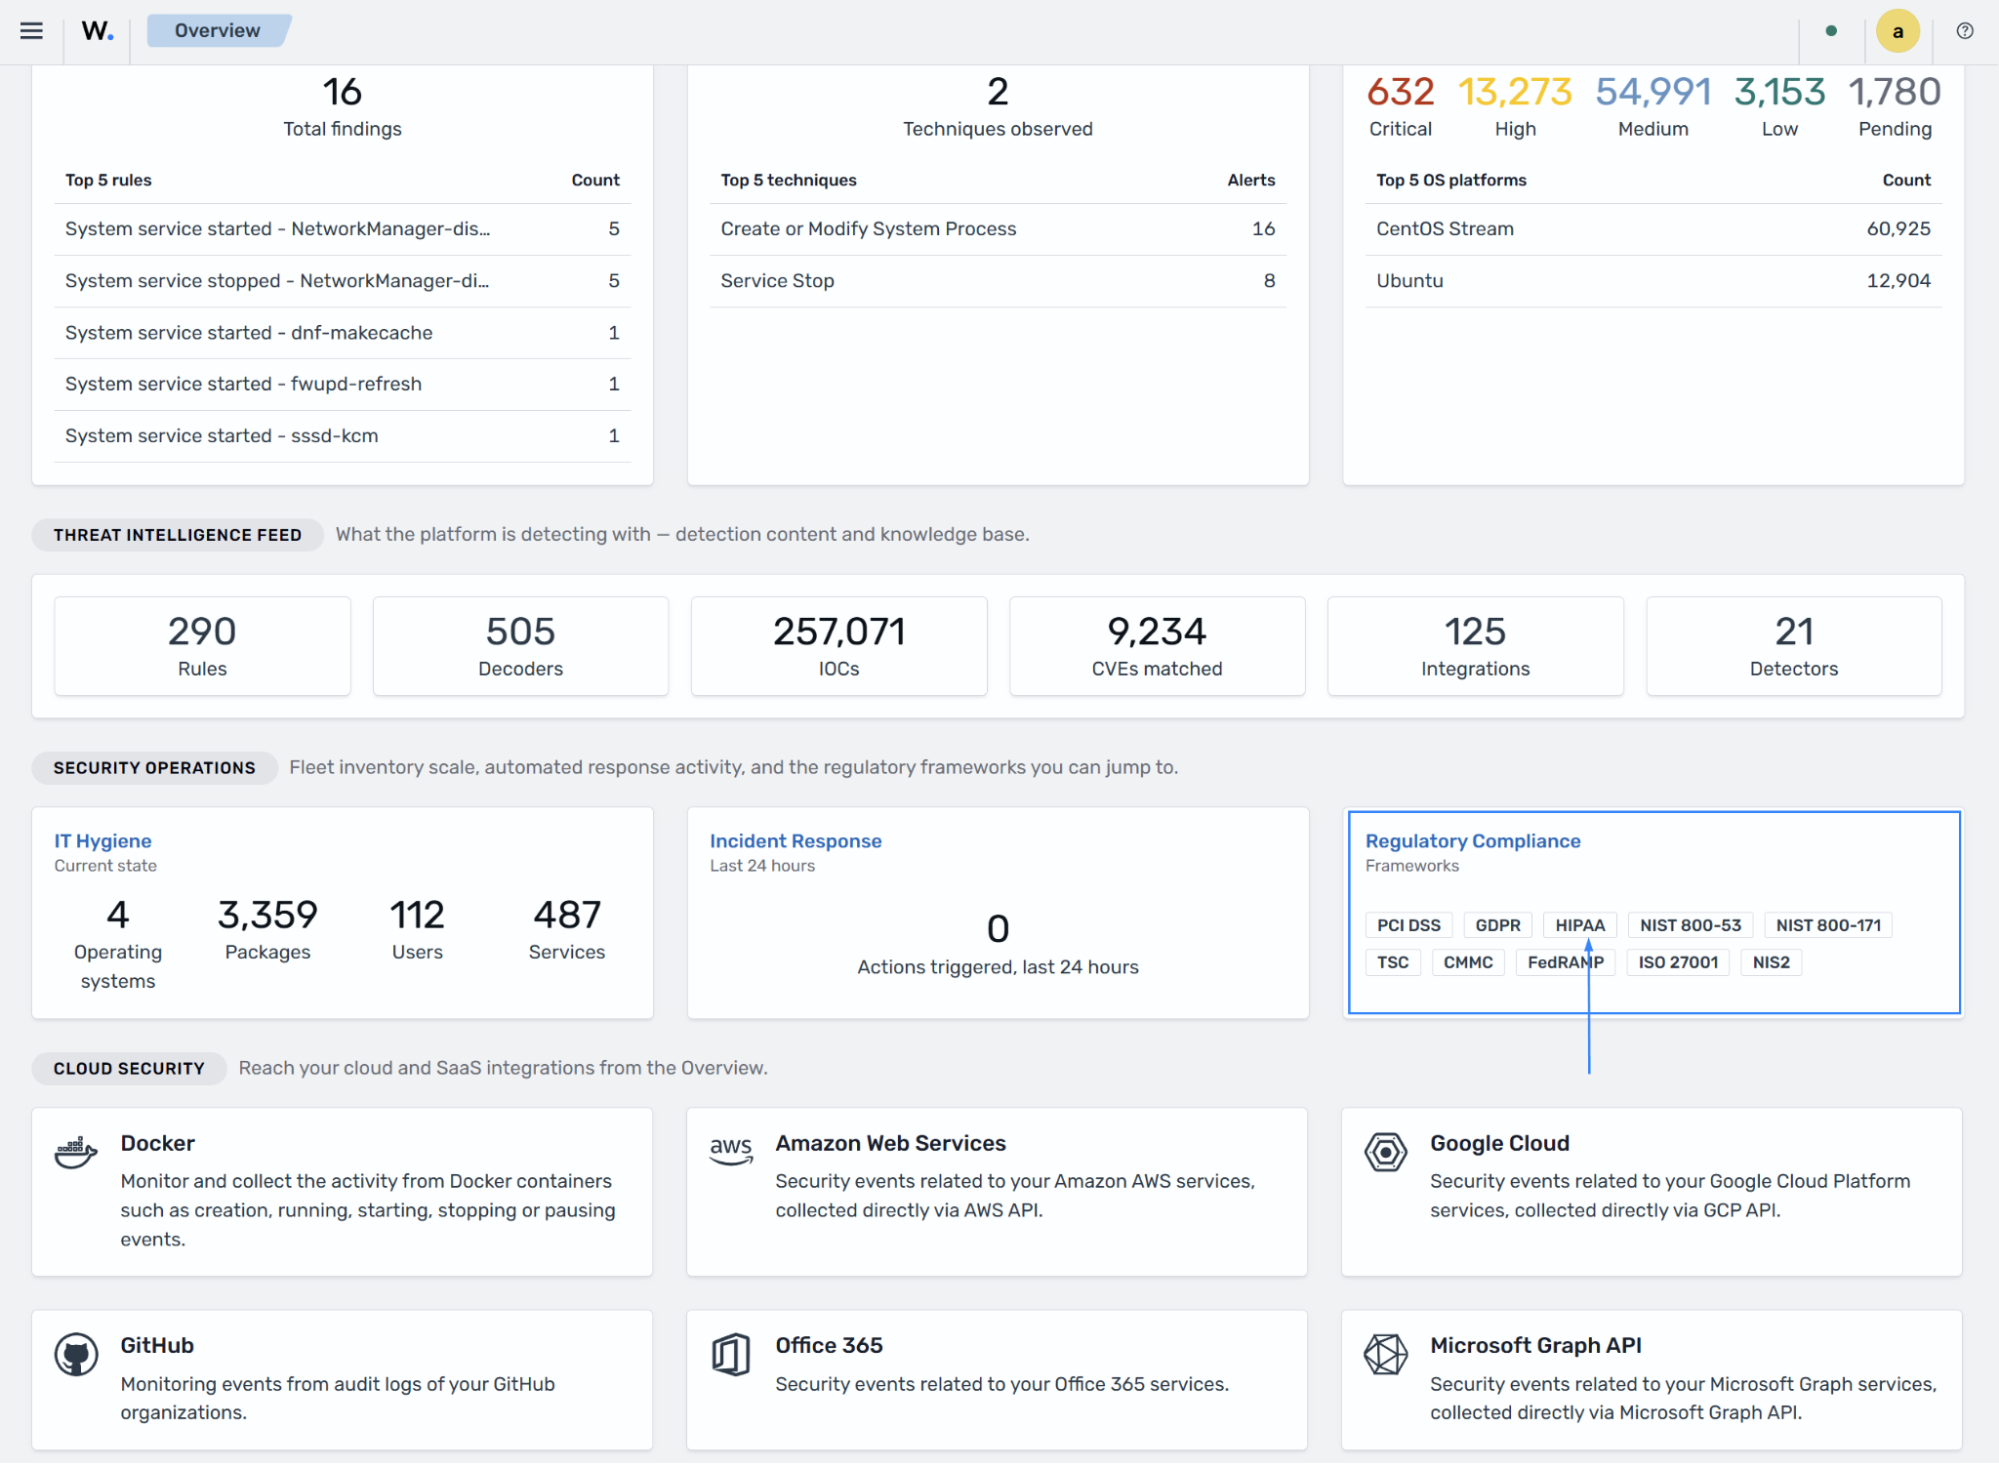Image resolution: width=1999 pixels, height=1464 pixels.
Task: Open the Incident Response link
Action: [796, 841]
